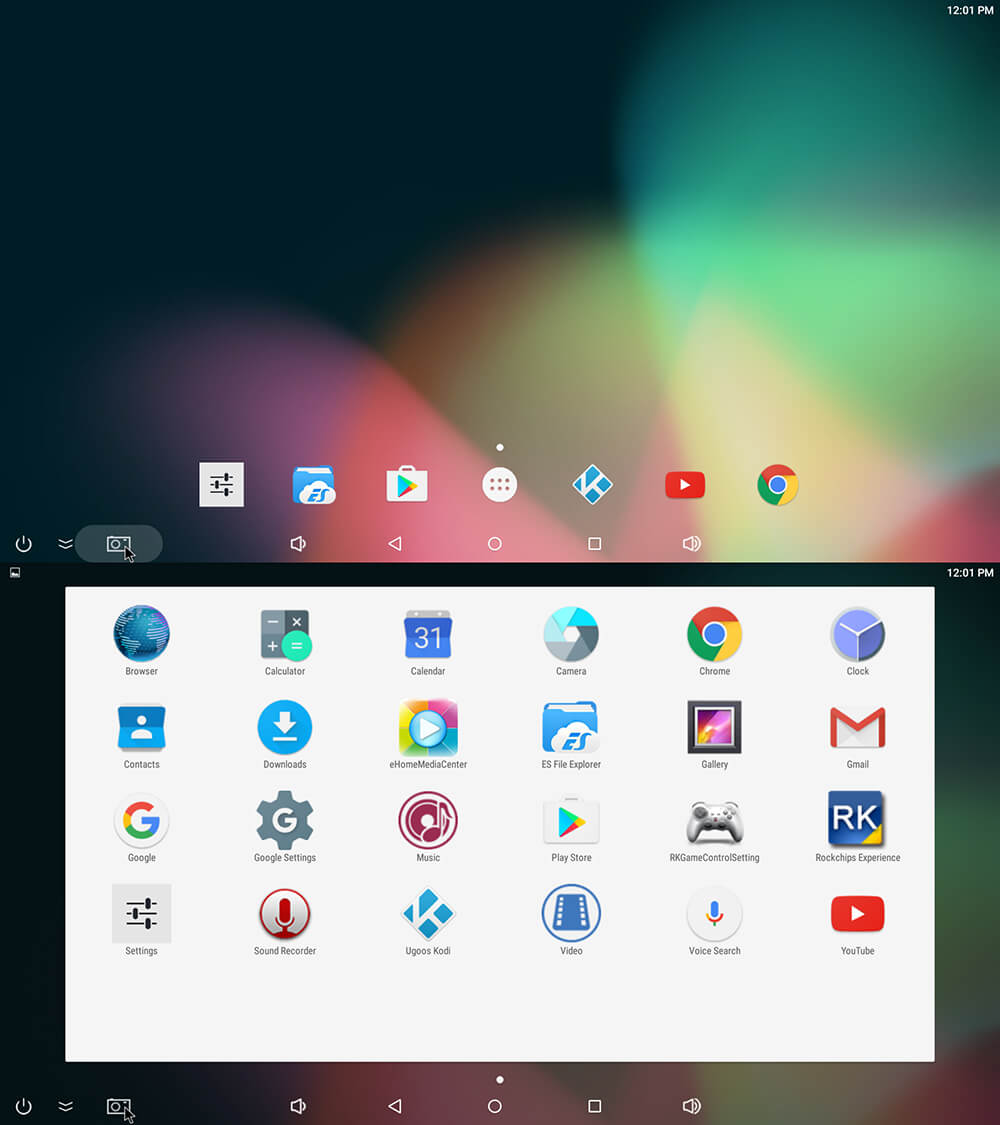Open the Contacts app
This screenshot has width=1000, height=1125.
click(x=141, y=728)
